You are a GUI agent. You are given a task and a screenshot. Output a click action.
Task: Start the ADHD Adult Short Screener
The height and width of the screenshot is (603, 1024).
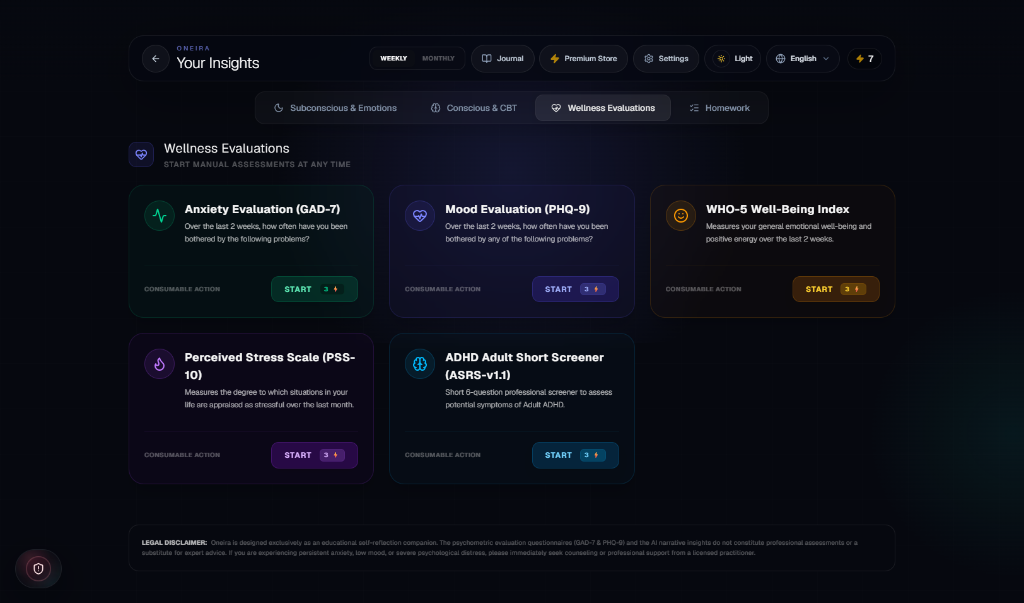click(x=575, y=455)
